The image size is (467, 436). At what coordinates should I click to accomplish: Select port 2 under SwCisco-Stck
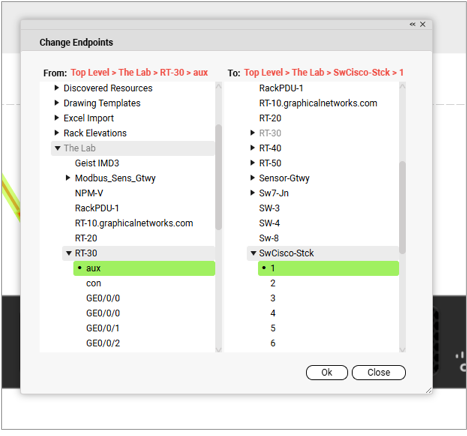(273, 283)
